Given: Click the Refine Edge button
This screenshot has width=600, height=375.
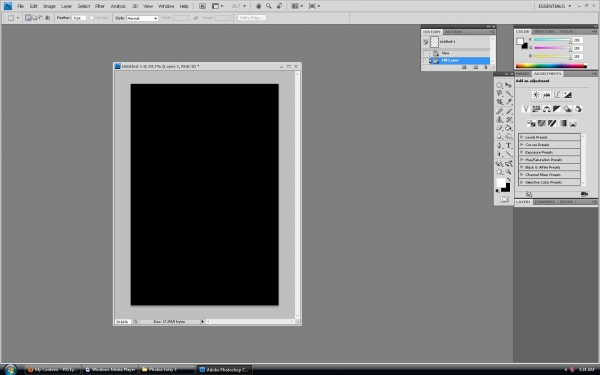Looking at the screenshot, I should (252, 18).
